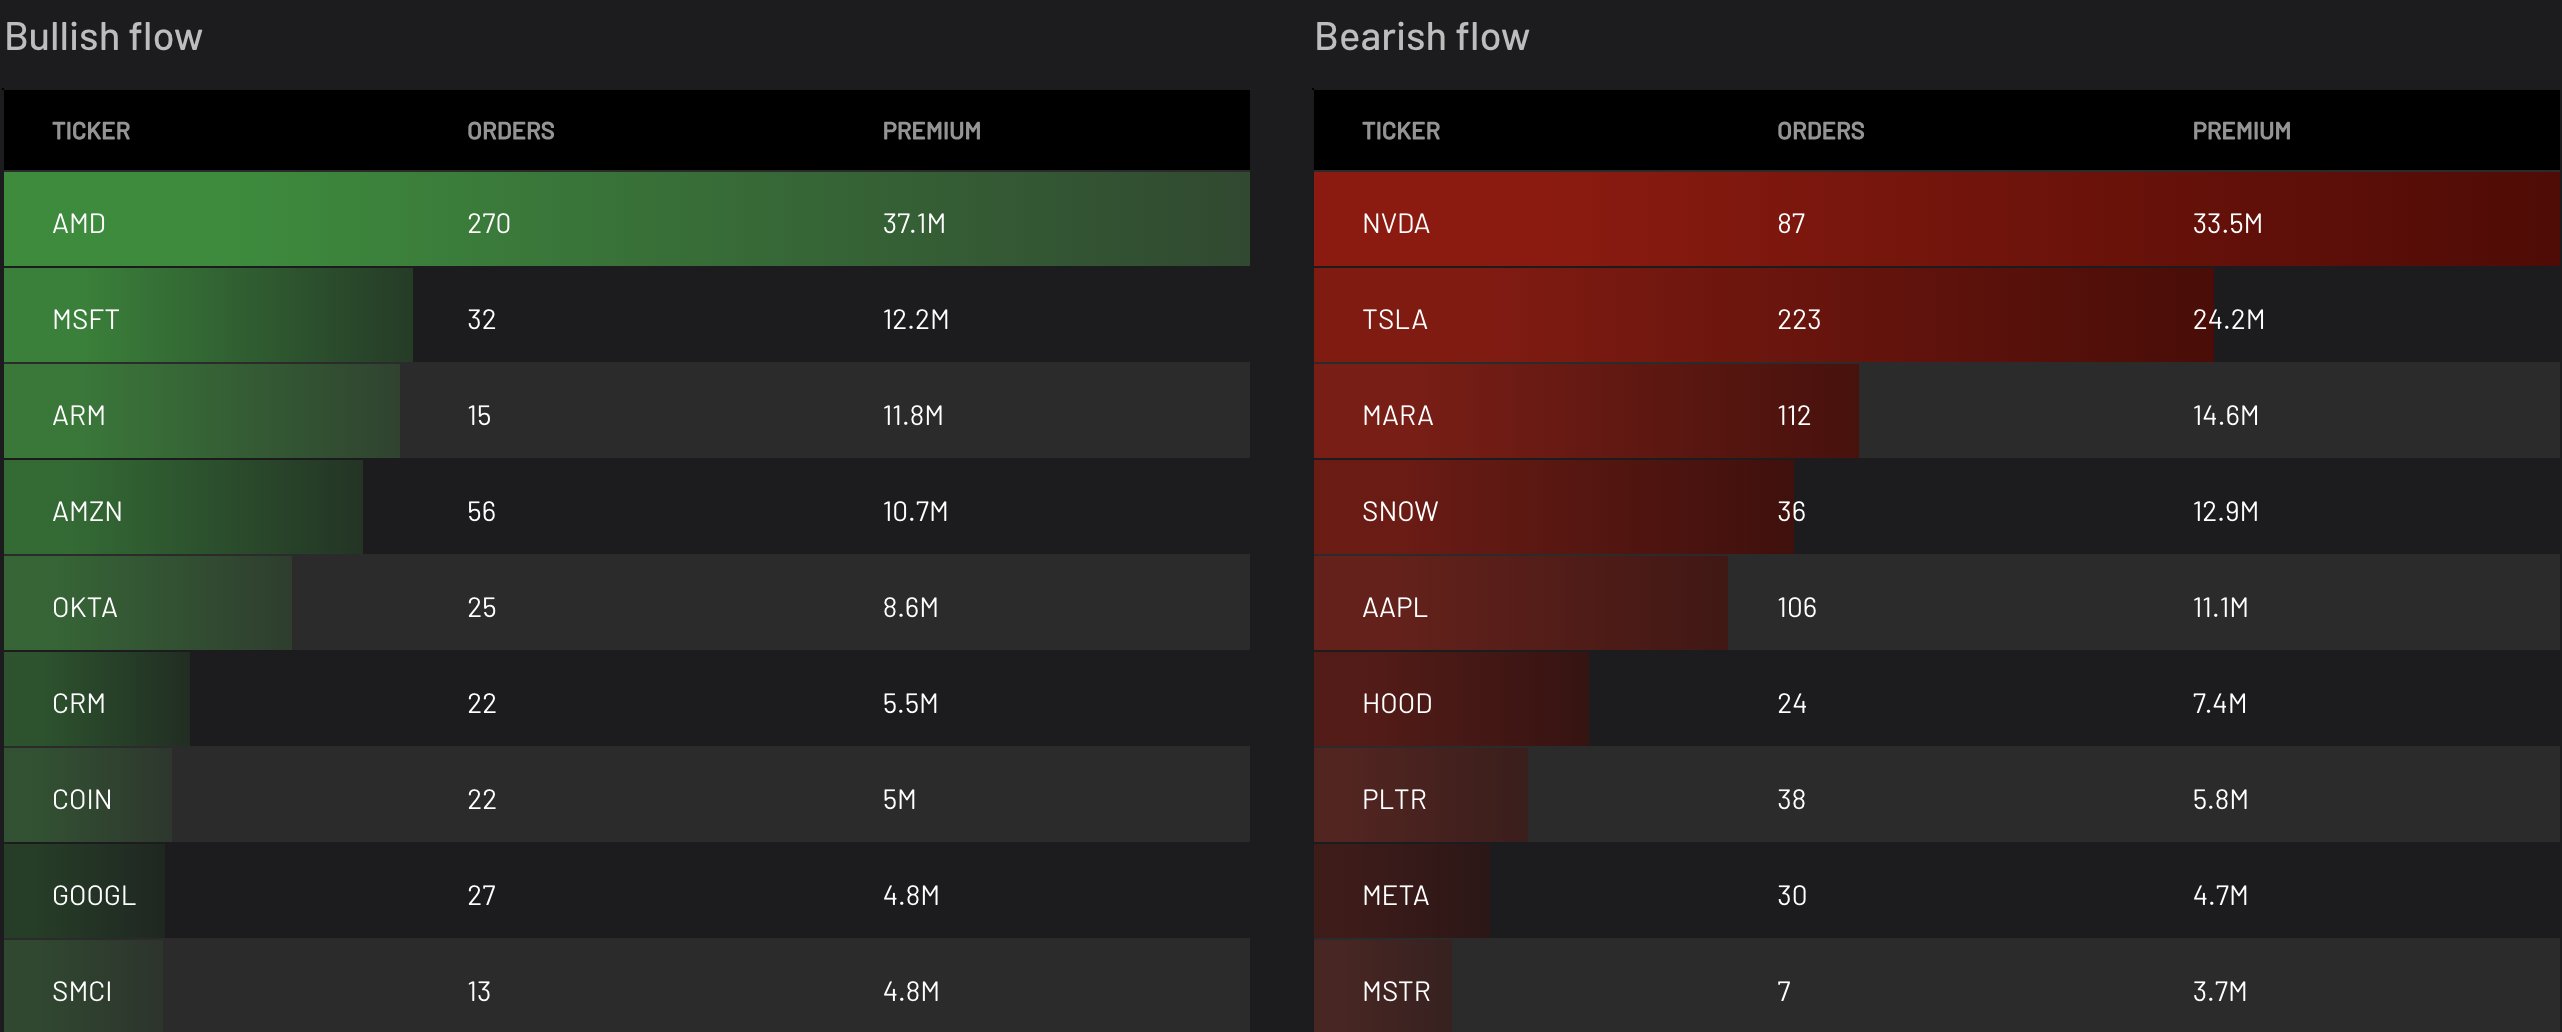Screen dimensions: 2562x1032
Task: Click HOOD's 24 orders value
Action: 1792,703
